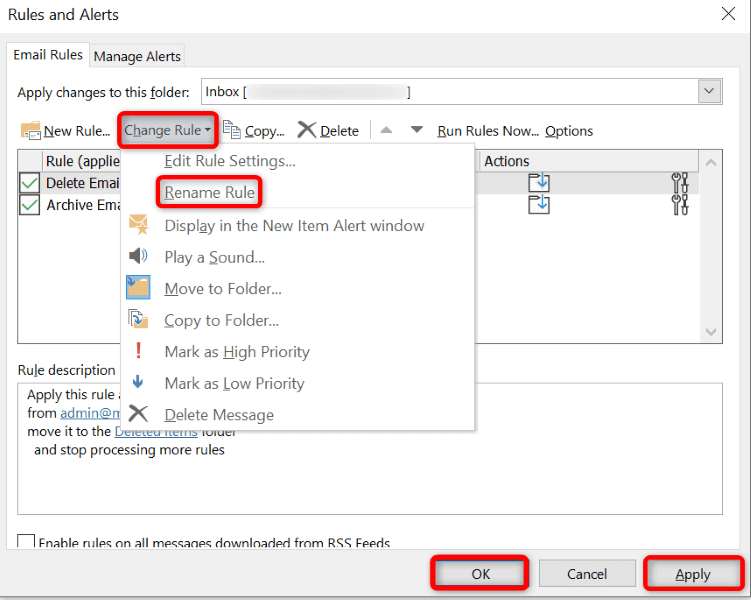
Task: Switch to the Manage Alerts tab
Action: coord(137,56)
